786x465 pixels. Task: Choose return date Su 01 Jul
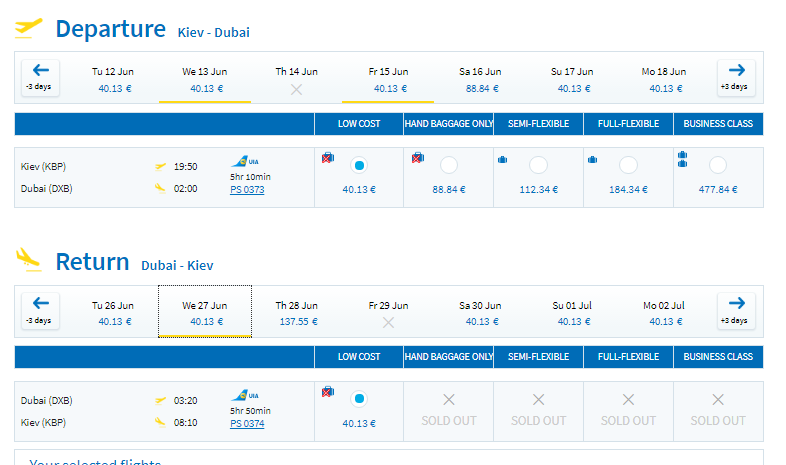572,313
